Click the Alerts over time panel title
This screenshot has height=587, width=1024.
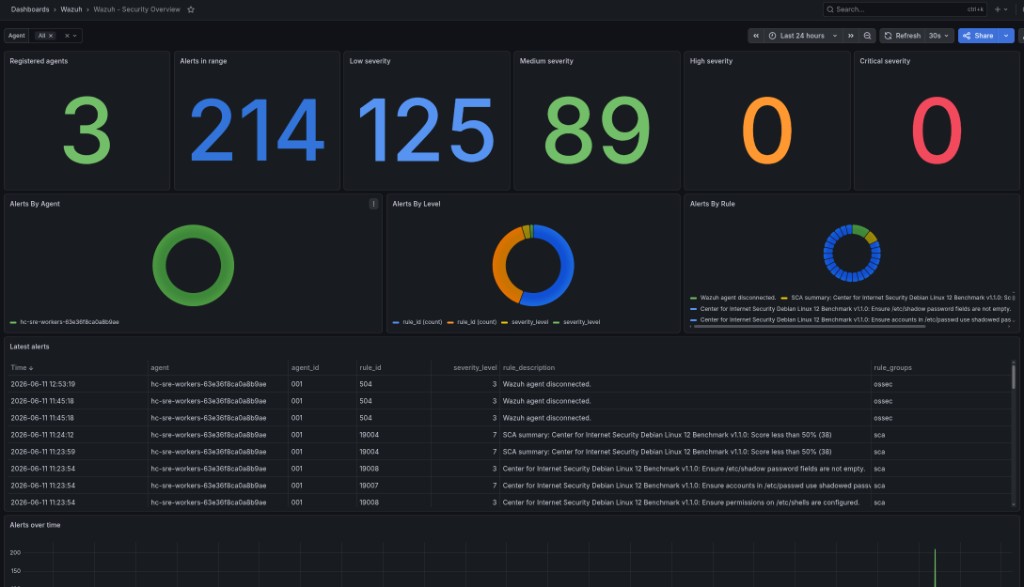[35, 525]
